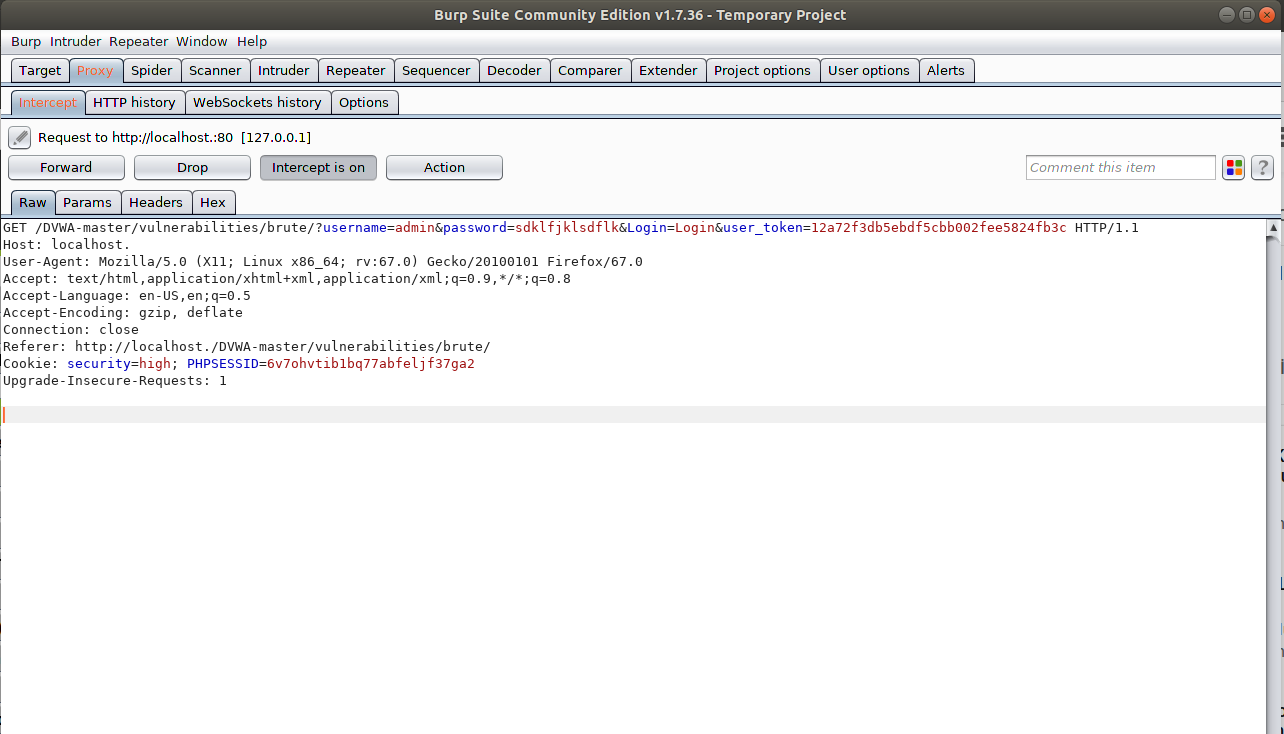1284x734 pixels.
Task: Show the Params request view
Action: click(88, 202)
